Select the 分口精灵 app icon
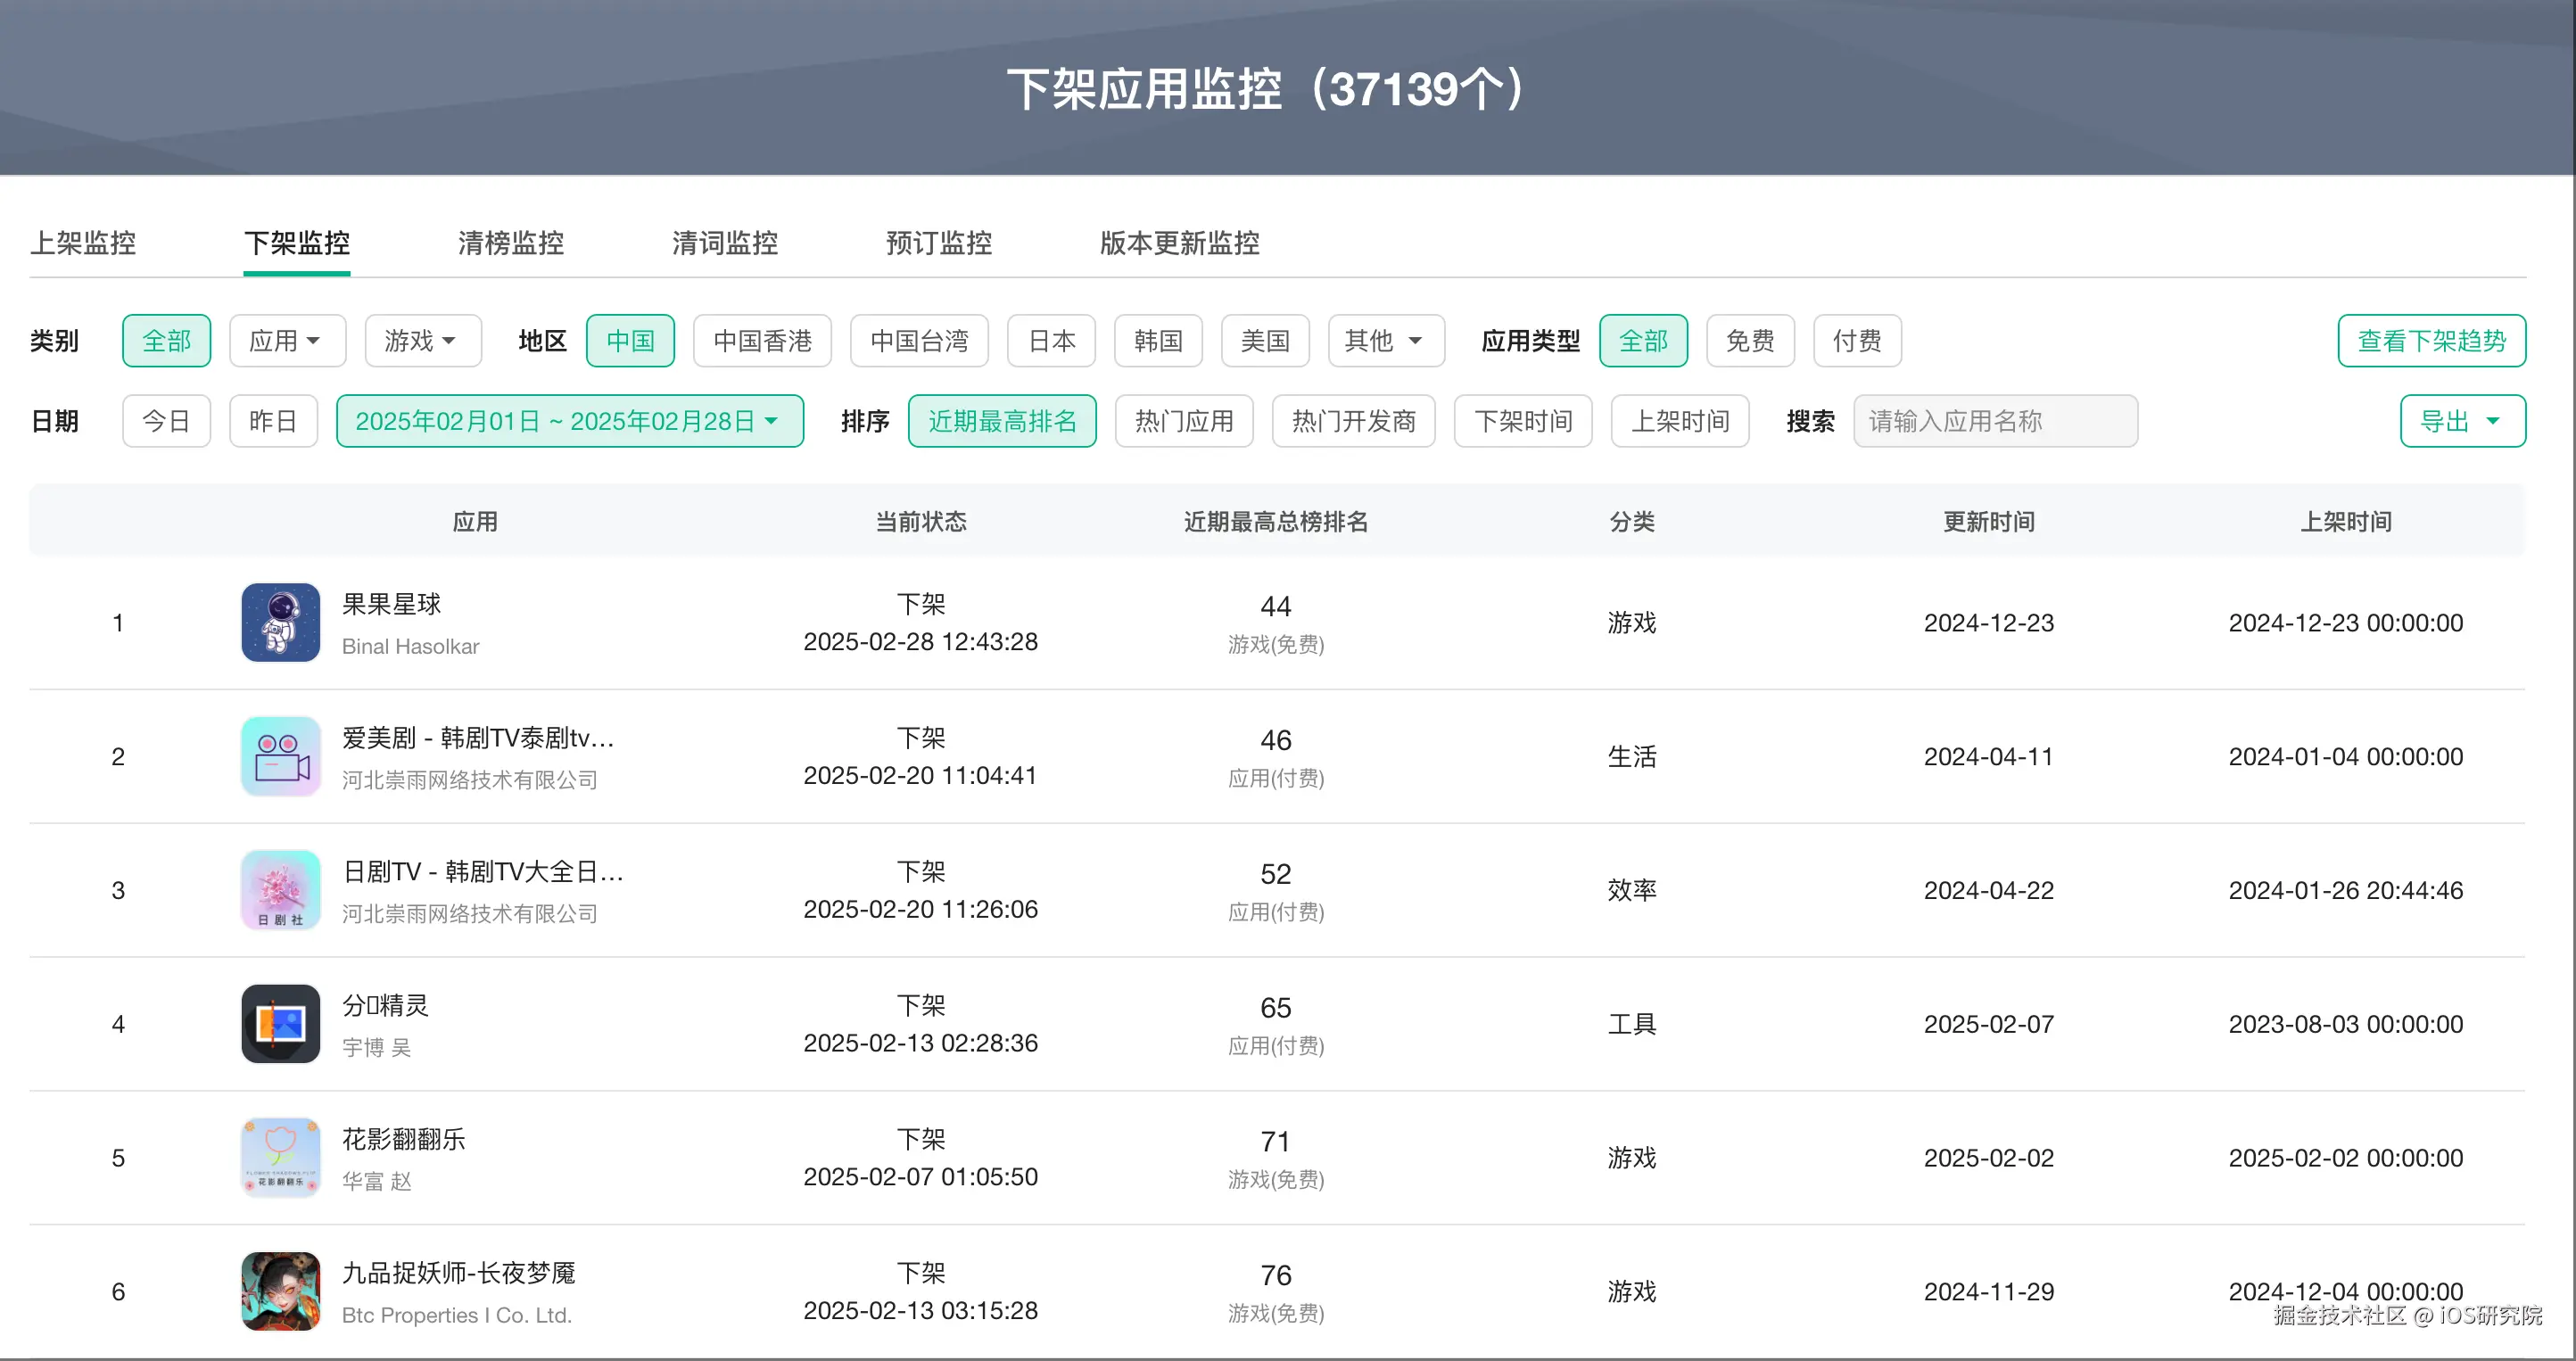 (280, 1023)
